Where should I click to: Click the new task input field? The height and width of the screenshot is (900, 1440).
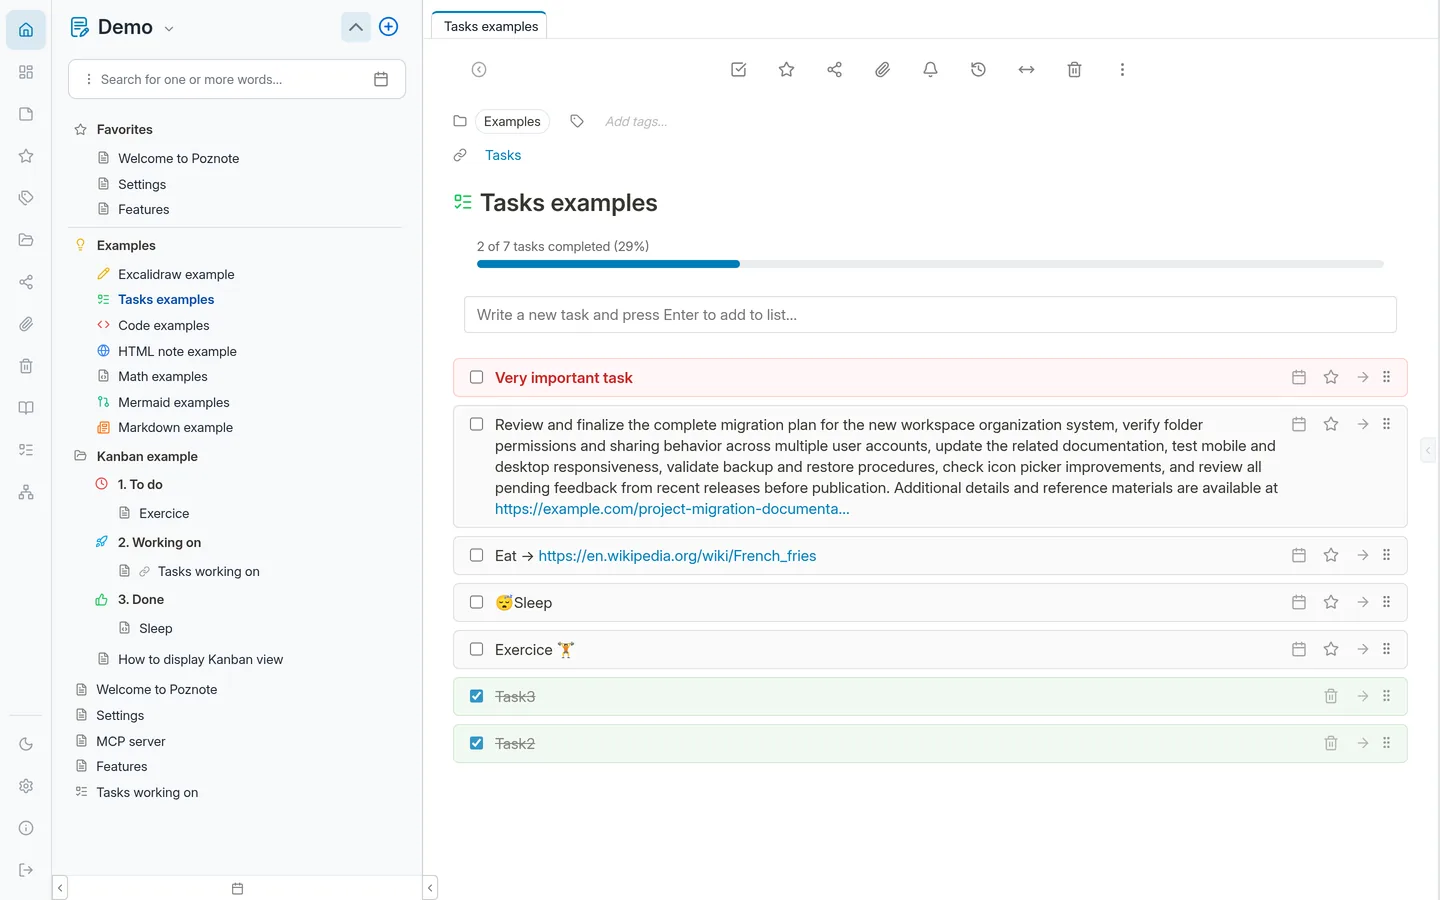[930, 315]
